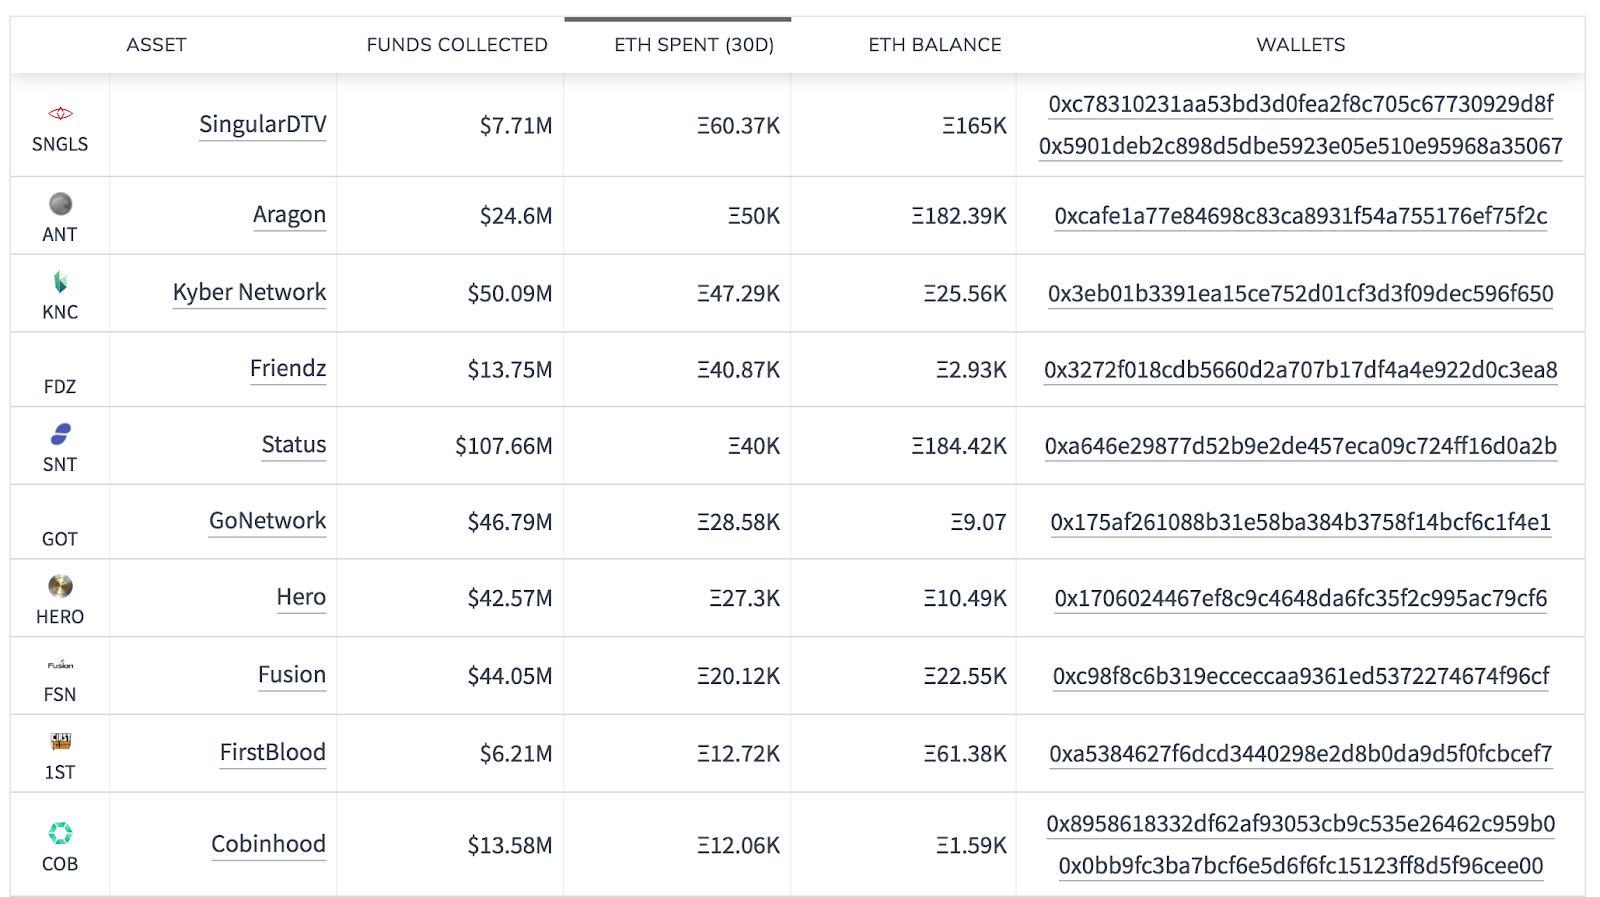
Task: Click the SingularDTV SNGLS logo icon
Action: [x=60, y=113]
